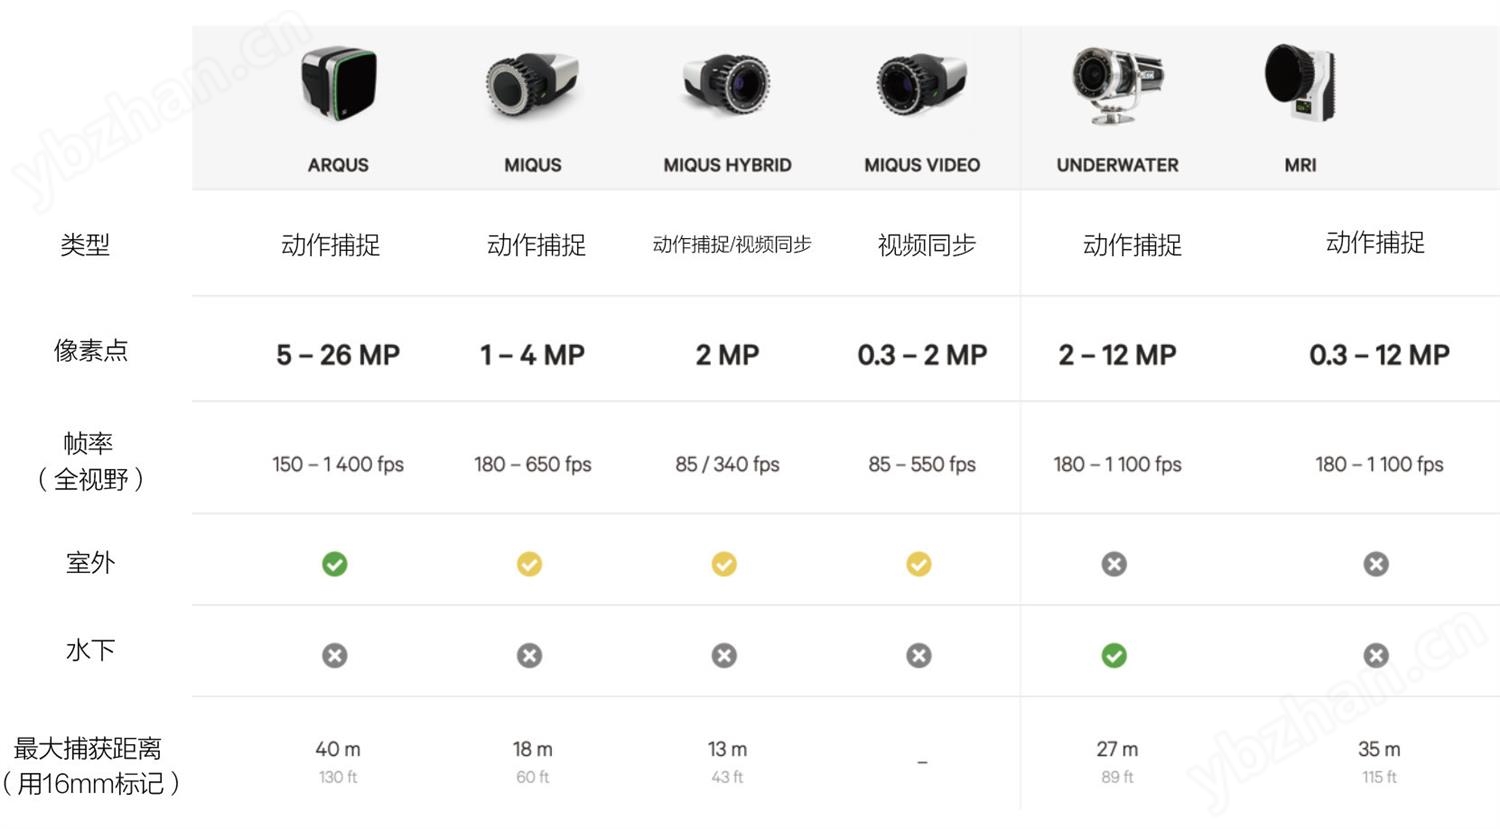The height and width of the screenshot is (829, 1500).
Task: Select the Miqus camera picture
Action: pos(532,85)
